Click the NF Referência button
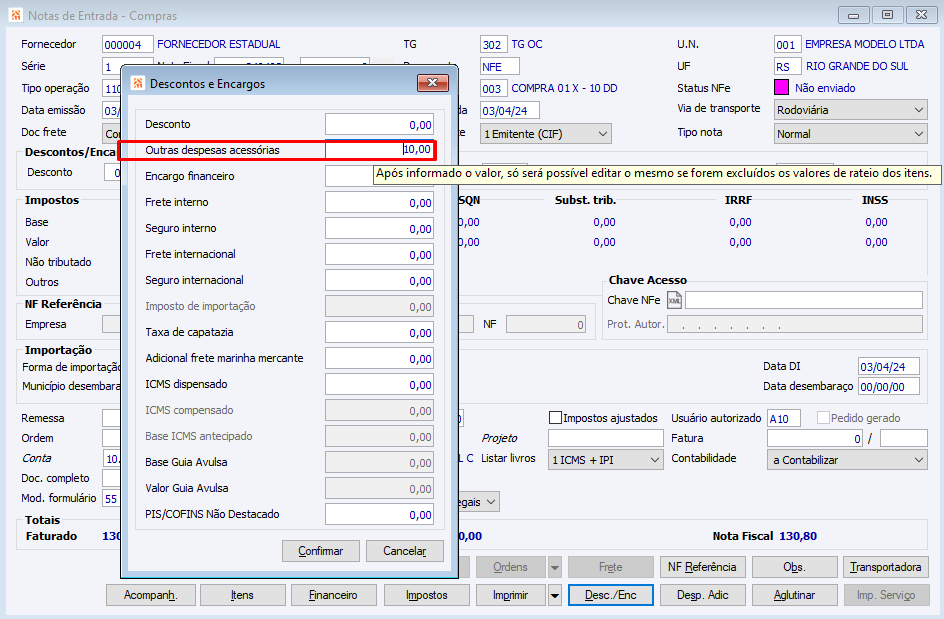 pos(703,567)
